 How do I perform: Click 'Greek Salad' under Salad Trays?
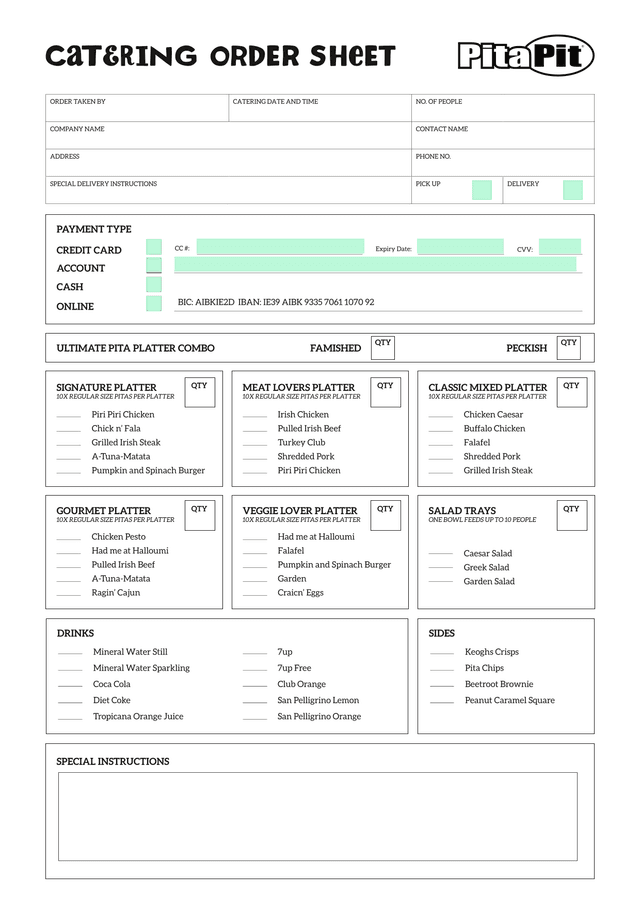pyautogui.click(x=486, y=567)
